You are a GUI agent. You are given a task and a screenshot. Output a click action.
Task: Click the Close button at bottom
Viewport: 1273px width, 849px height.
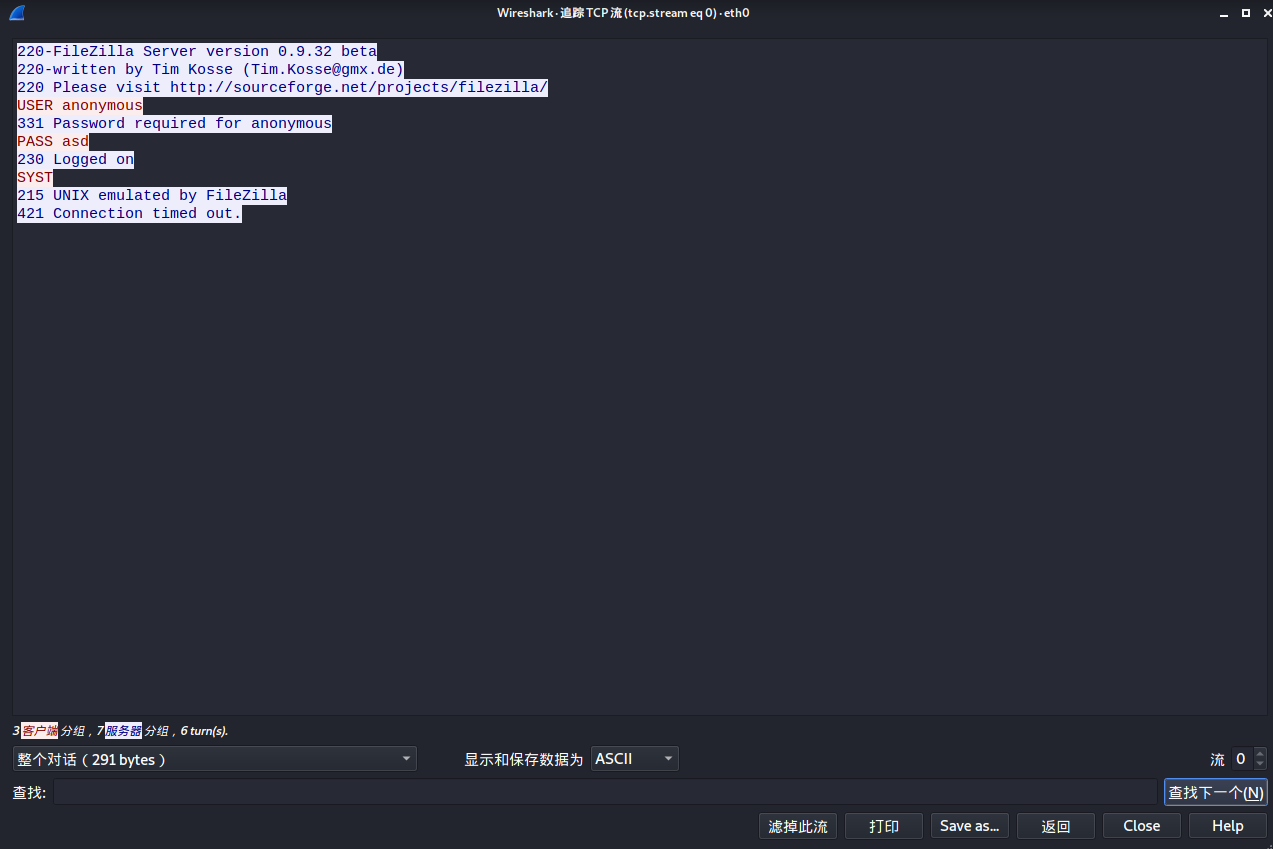coord(1142,826)
